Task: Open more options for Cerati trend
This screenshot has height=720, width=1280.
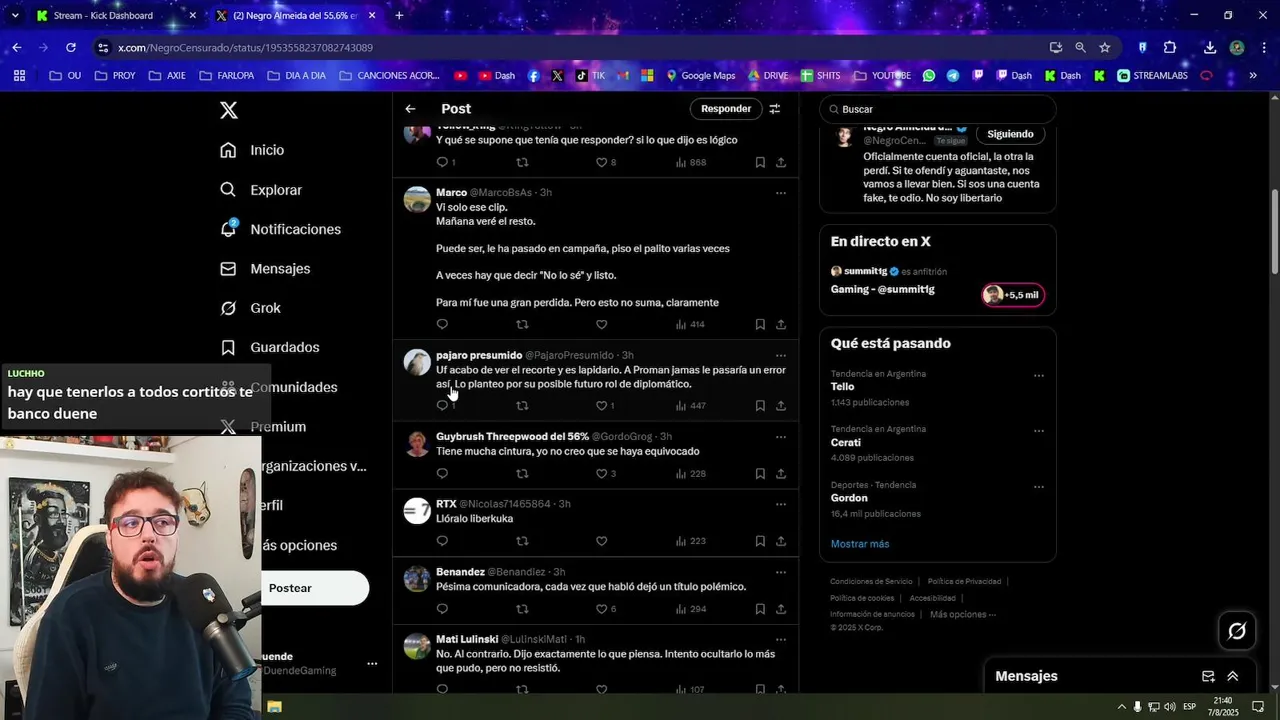Action: click(x=1039, y=432)
